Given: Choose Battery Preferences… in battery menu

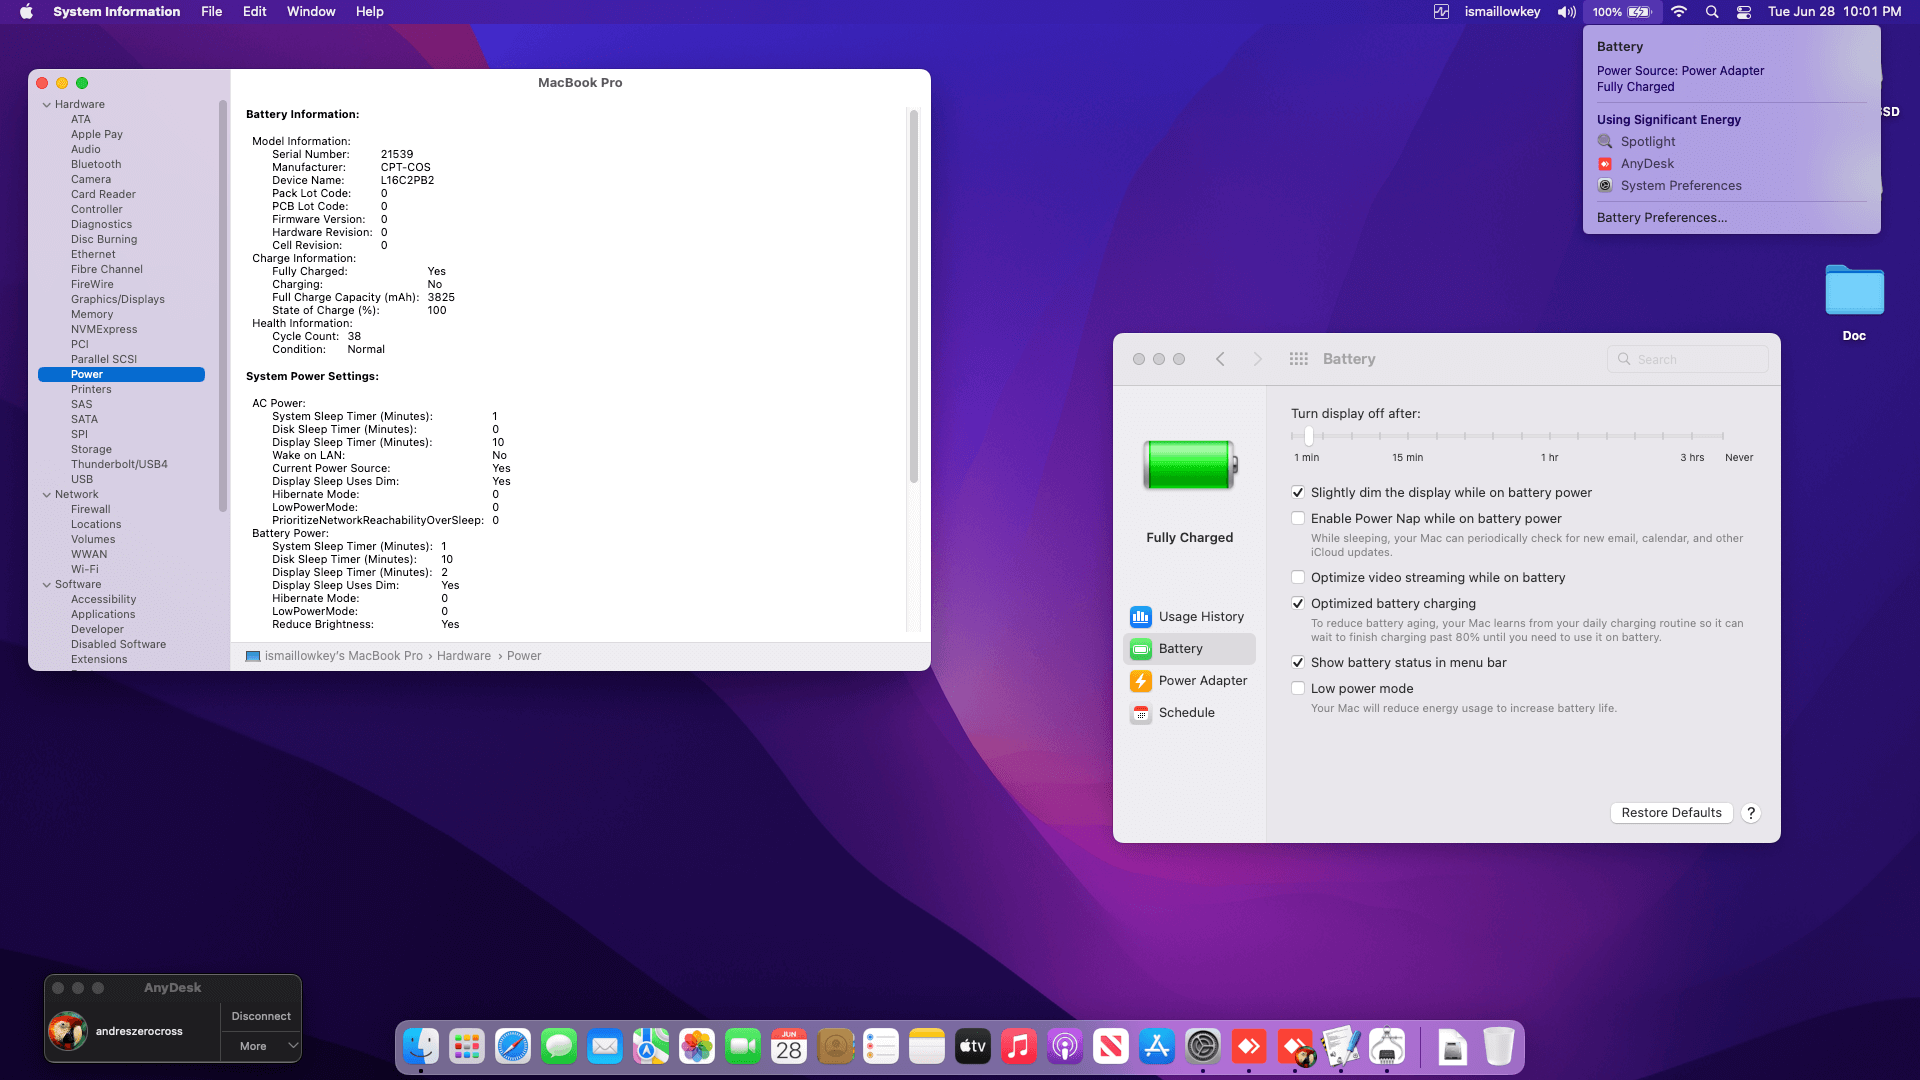Looking at the screenshot, I should coord(1661,218).
